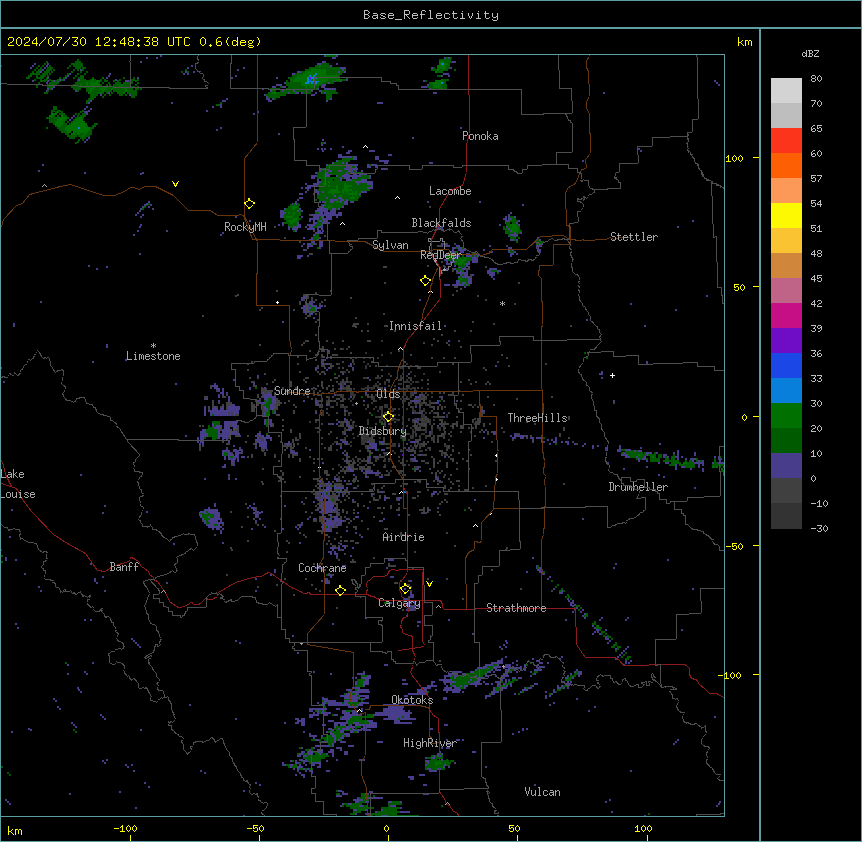Click the dBZ legend heading
Viewport: 862px width, 842px height.
[810, 53]
